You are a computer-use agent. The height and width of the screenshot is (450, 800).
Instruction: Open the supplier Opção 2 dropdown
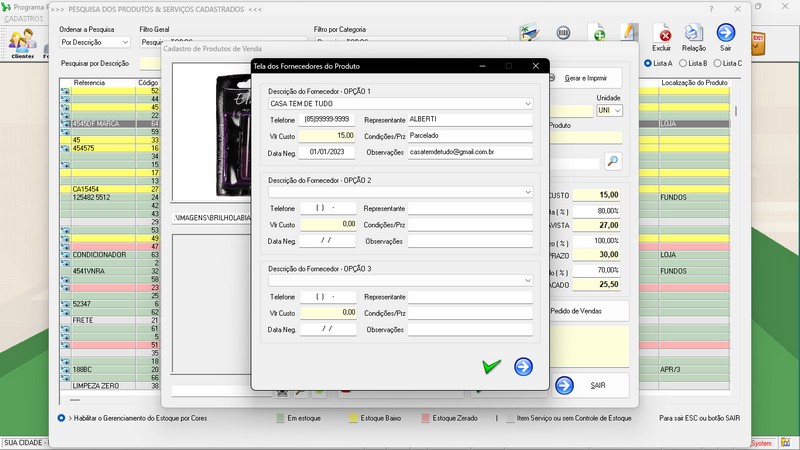(x=527, y=191)
